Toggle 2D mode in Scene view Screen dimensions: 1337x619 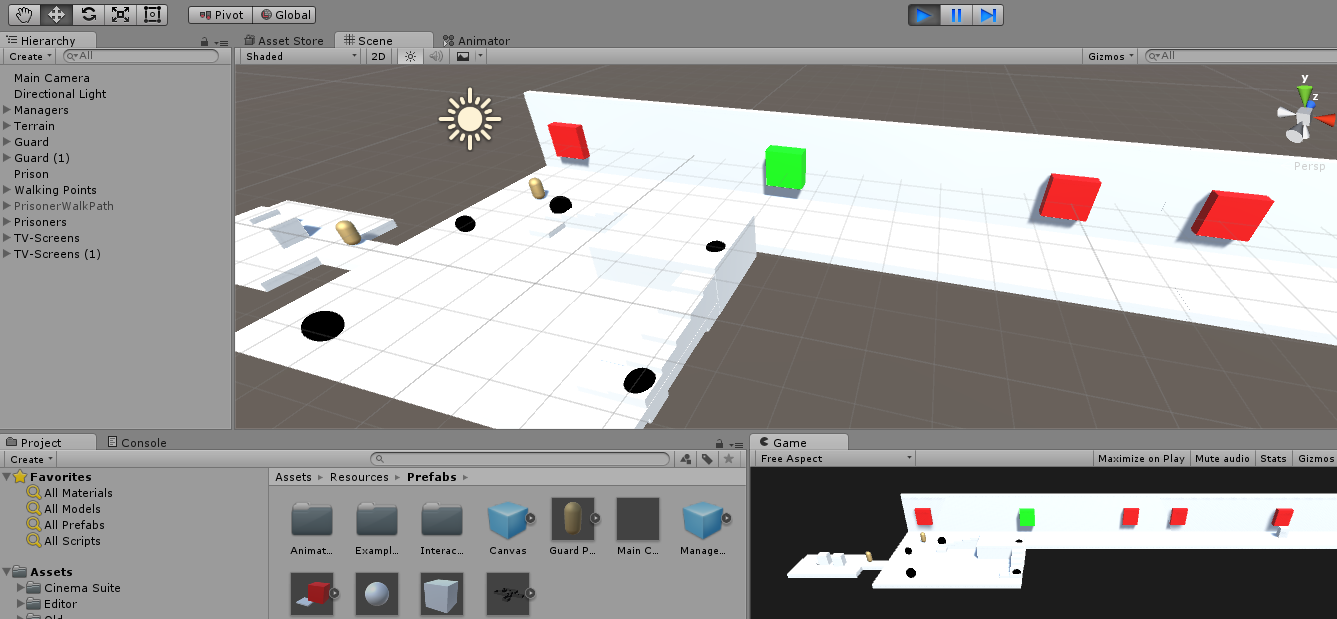tap(378, 57)
